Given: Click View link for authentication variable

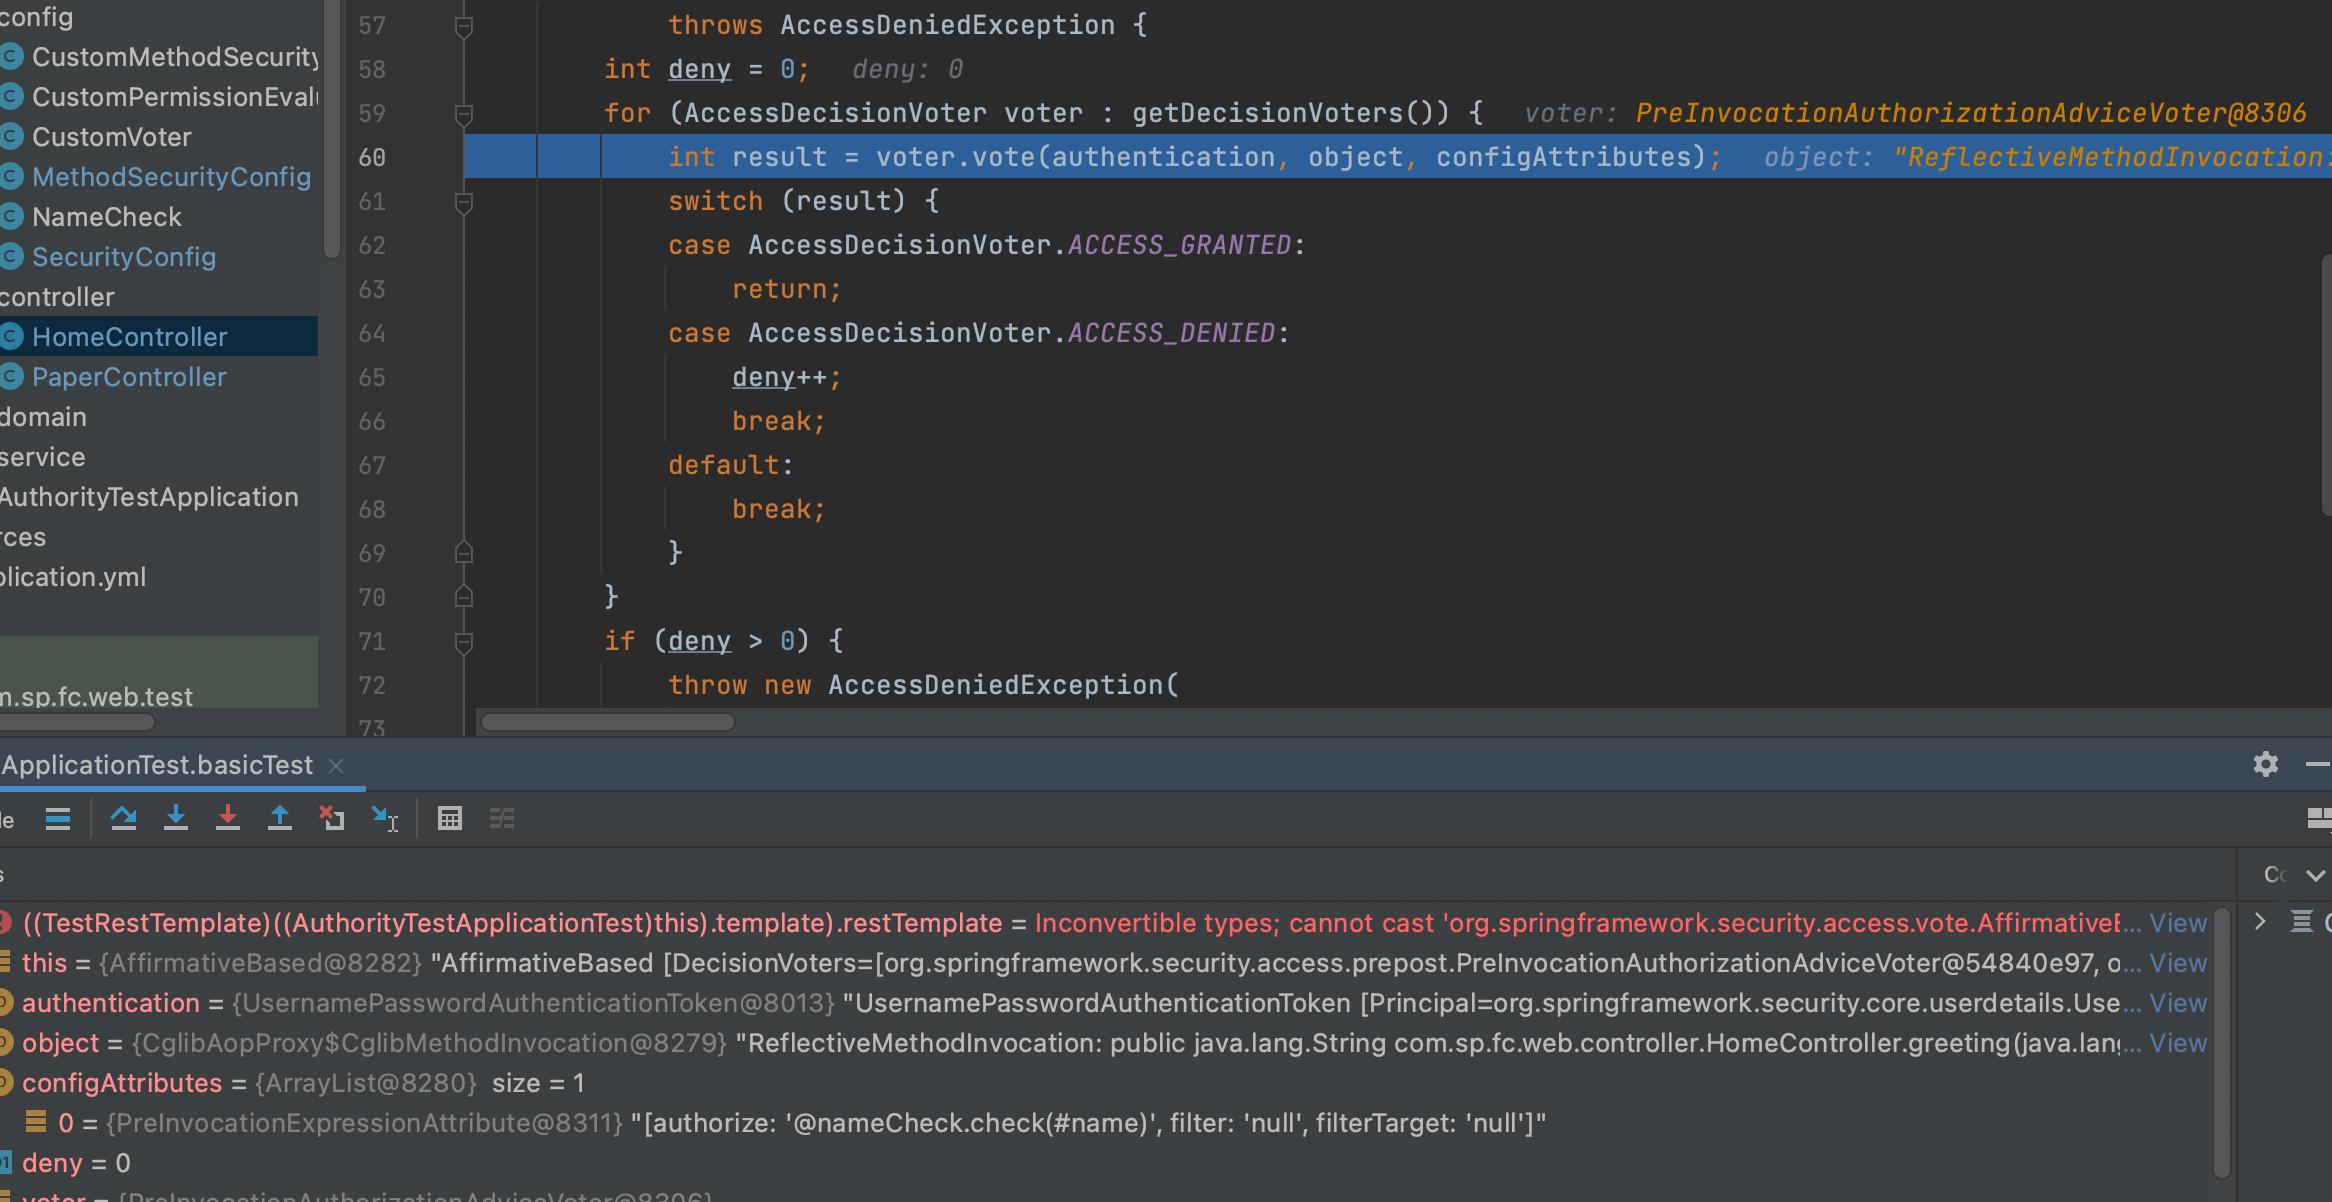Looking at the screenshot, I should (2178, 1003).
